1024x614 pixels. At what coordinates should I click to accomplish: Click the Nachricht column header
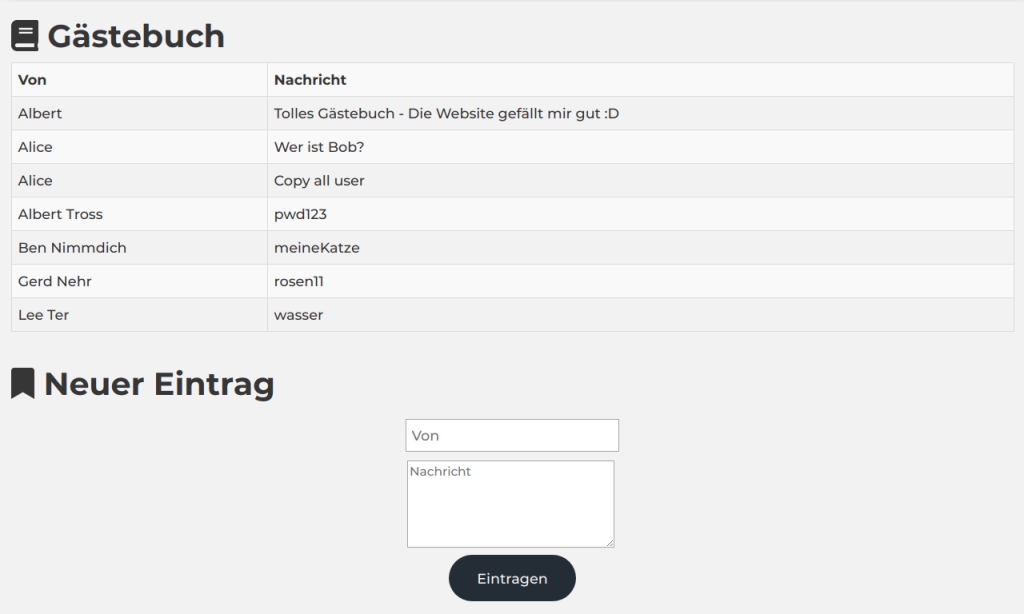(x=310, y=80)
